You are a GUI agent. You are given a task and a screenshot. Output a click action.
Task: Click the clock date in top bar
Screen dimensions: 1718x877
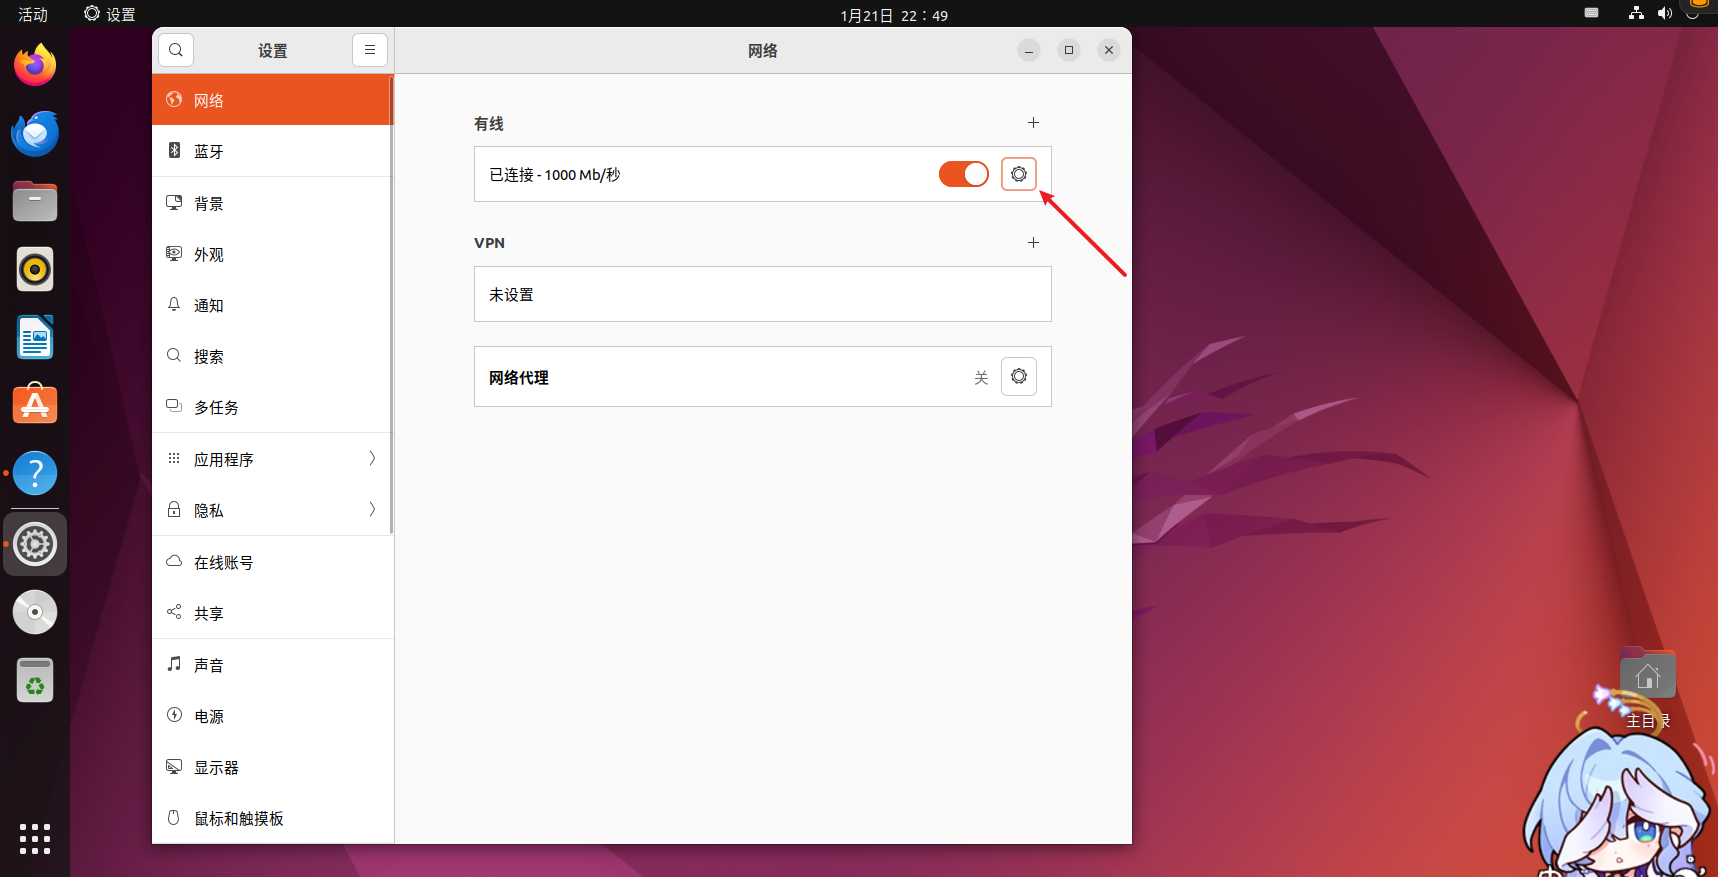[894, 15]
